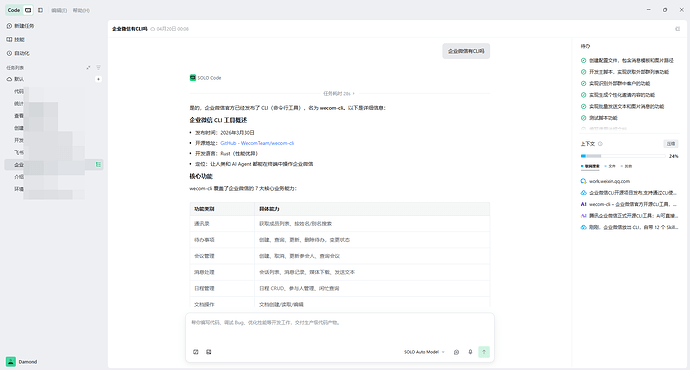
Task: Send message with green arrow button
Action: point(484,352)
